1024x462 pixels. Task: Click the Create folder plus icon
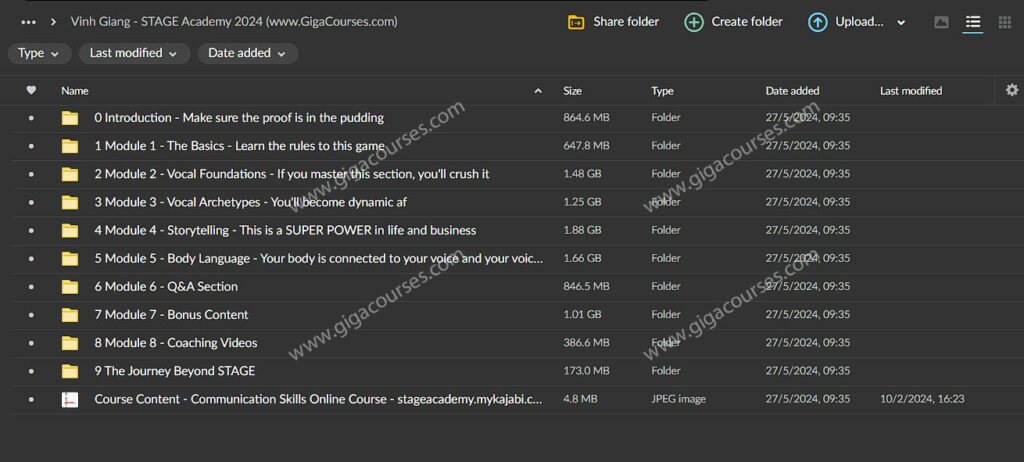694,22
